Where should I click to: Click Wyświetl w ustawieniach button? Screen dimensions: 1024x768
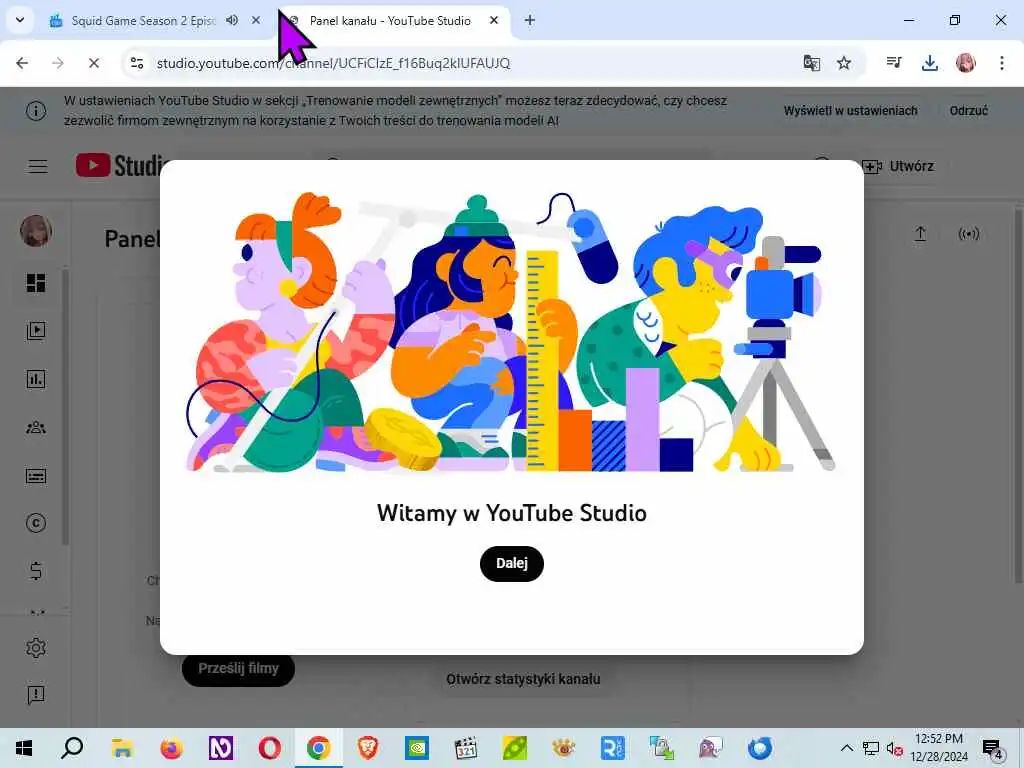click(850, 110)
